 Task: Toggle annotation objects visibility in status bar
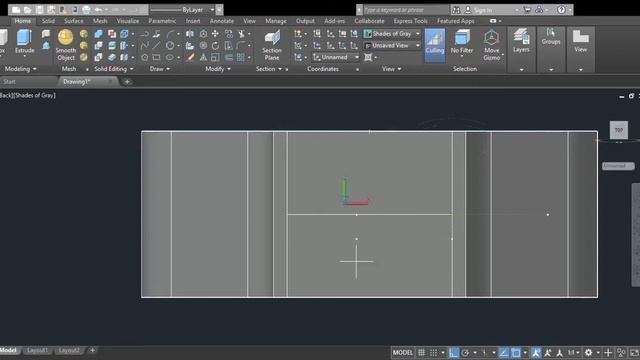click(x=536, y=352)
